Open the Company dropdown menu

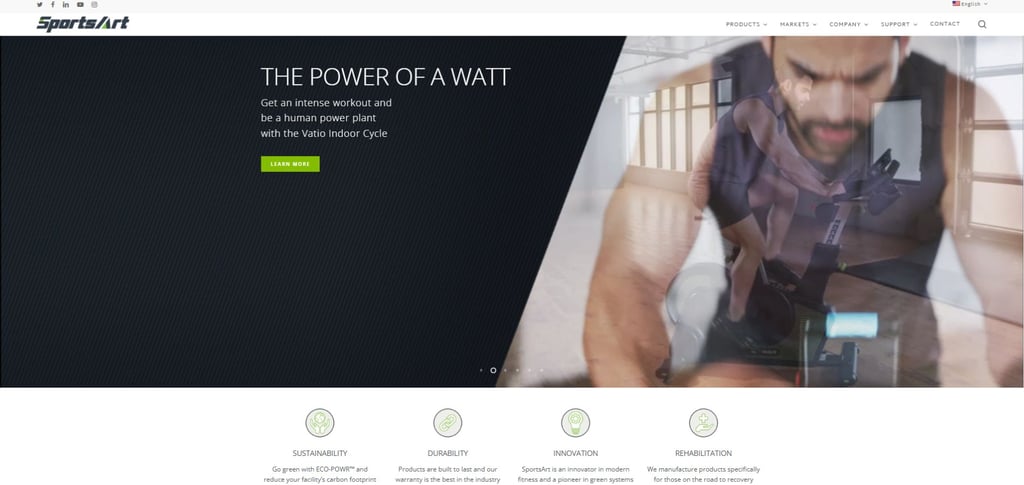[x=849, y=24]
